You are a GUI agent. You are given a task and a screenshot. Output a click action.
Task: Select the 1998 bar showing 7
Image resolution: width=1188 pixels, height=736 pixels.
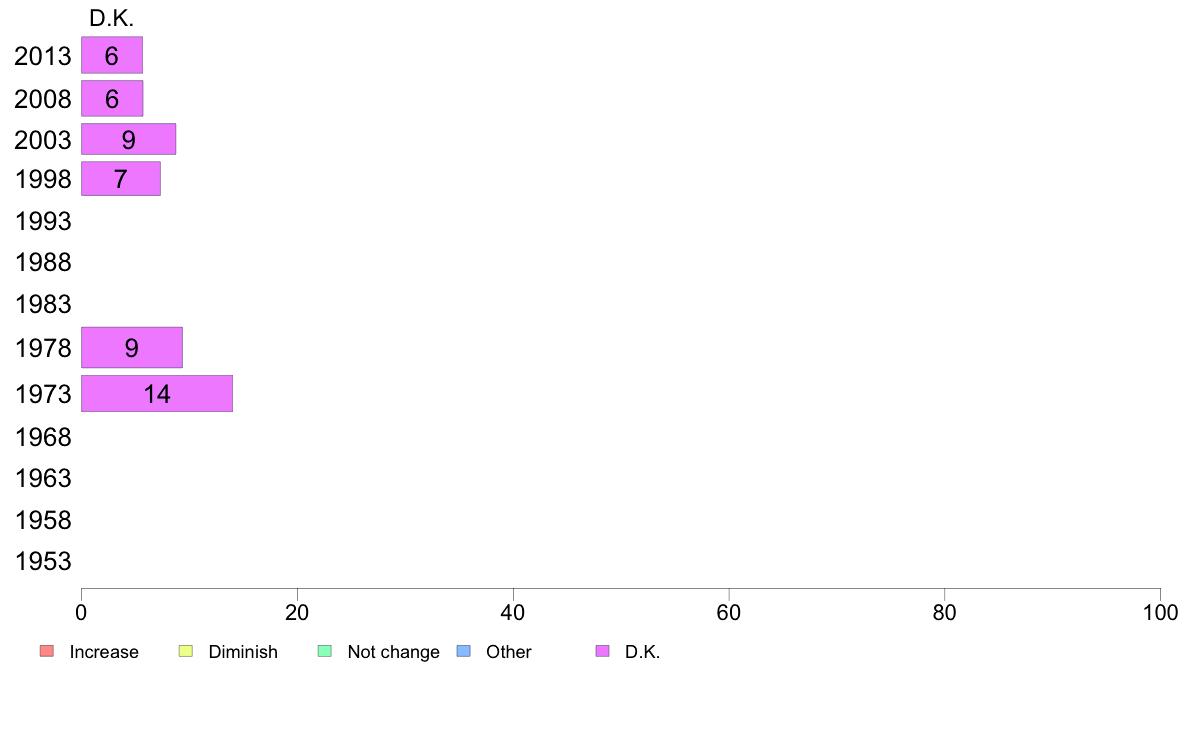pyautogui.click(x=121, y=179)
